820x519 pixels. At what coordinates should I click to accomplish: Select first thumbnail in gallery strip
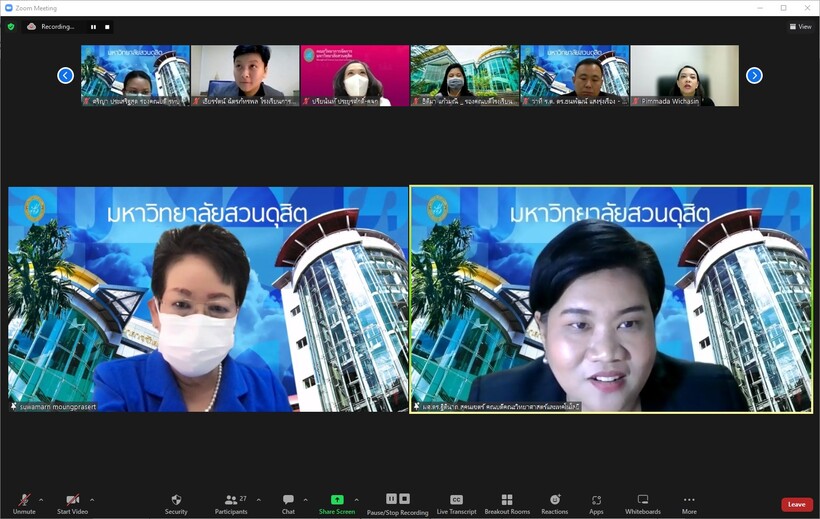pyautogui.click(x=135, y=75)
